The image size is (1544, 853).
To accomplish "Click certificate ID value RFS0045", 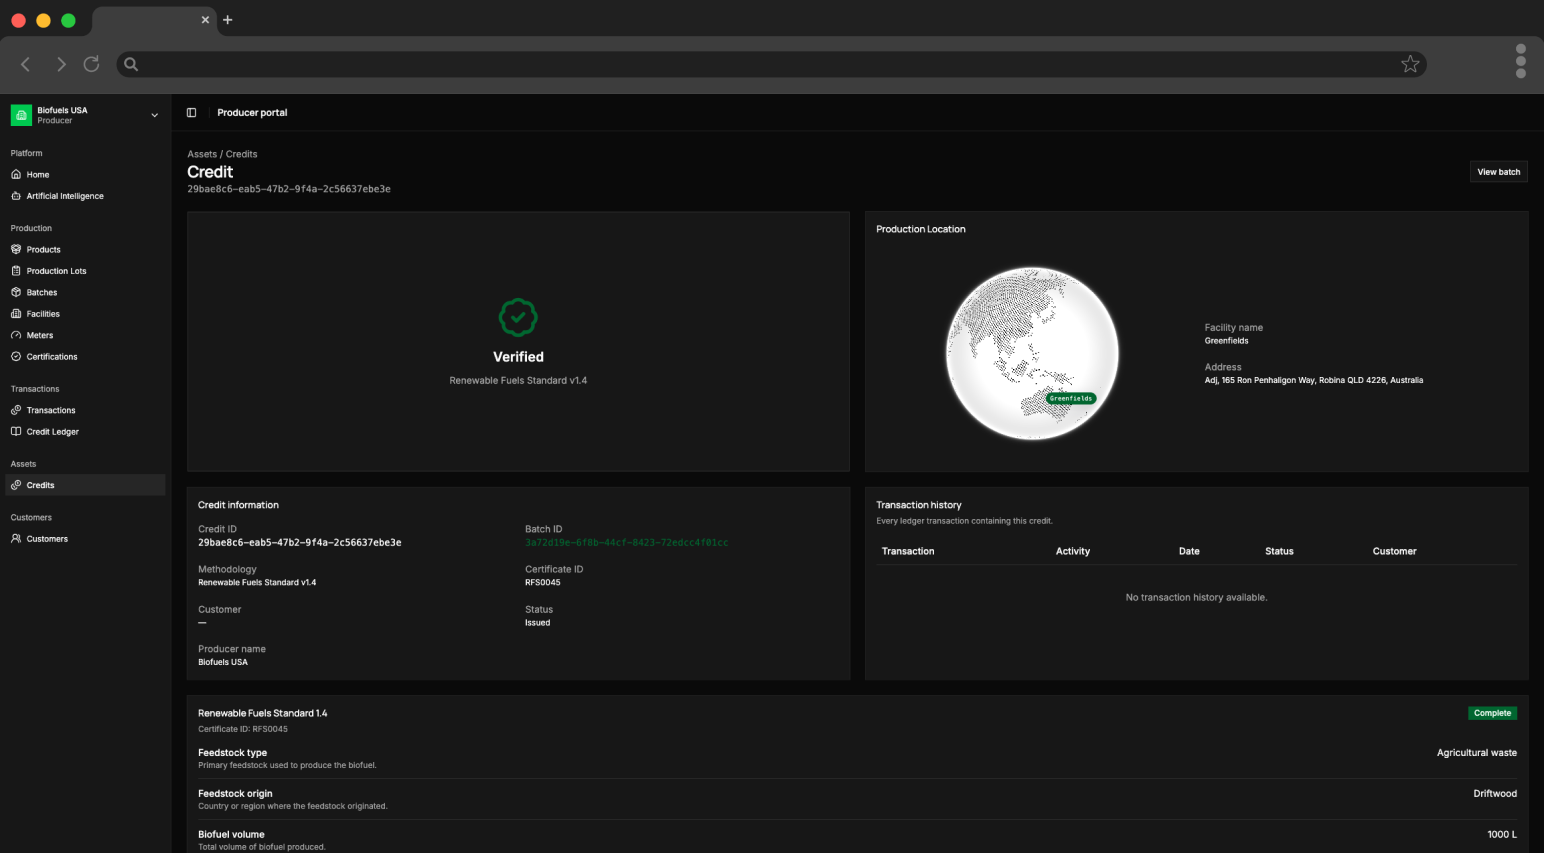I will point(543,582).
